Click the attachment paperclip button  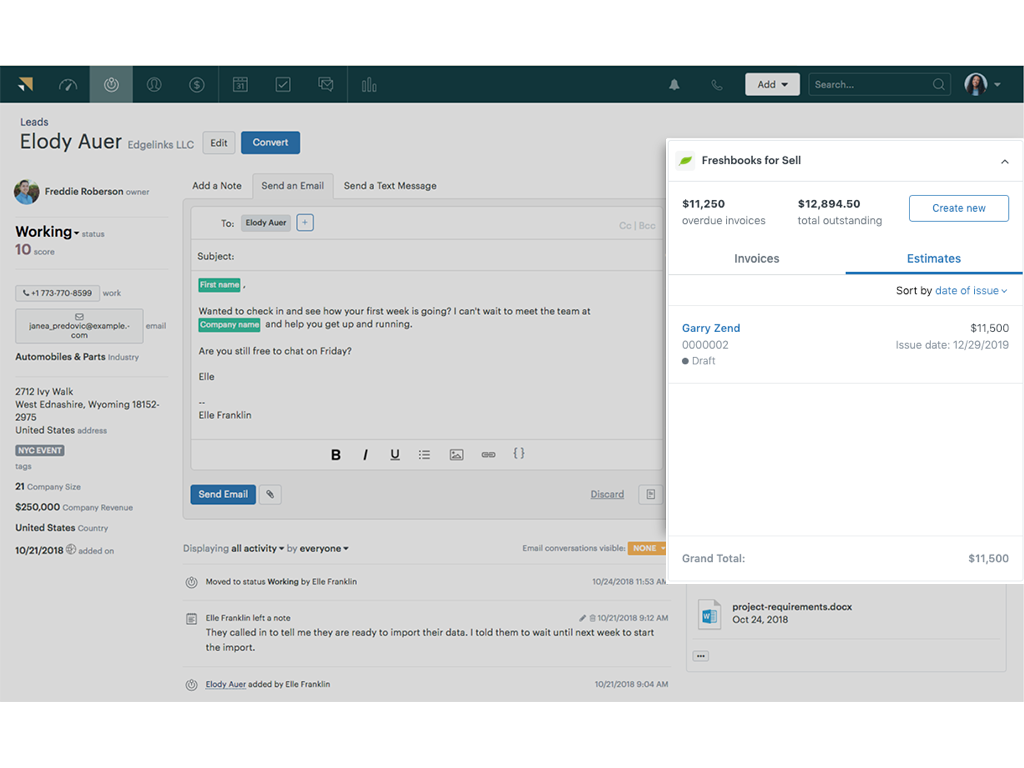tap(270, 494)
